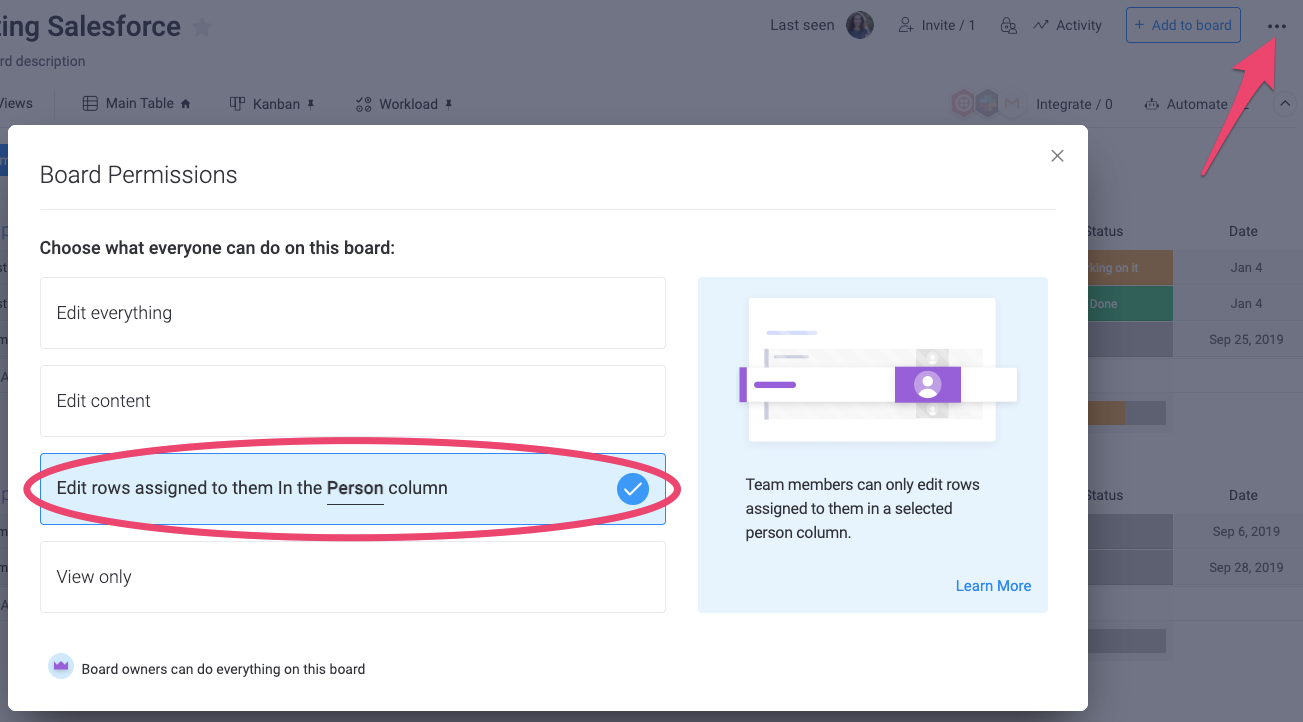Click the board discussion icon beside Invite
This screenshot has height=722, width=1303.
[1008, 26]
